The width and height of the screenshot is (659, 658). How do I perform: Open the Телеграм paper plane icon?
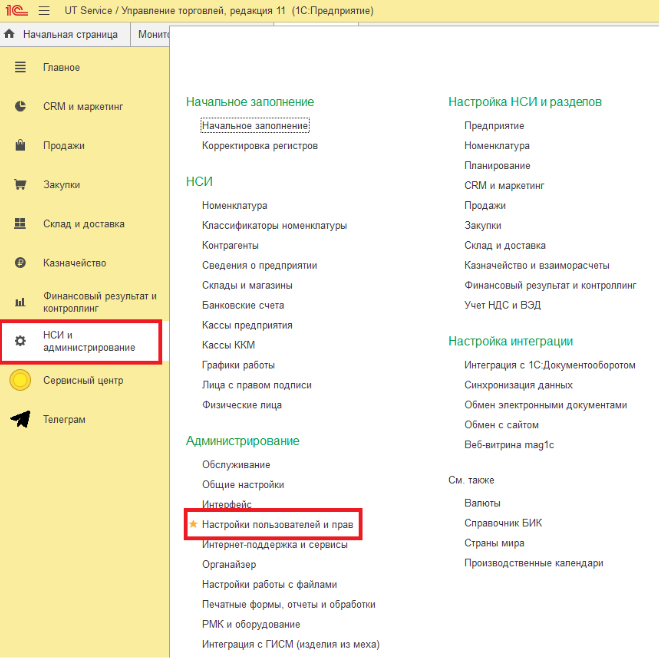[20, 420]
